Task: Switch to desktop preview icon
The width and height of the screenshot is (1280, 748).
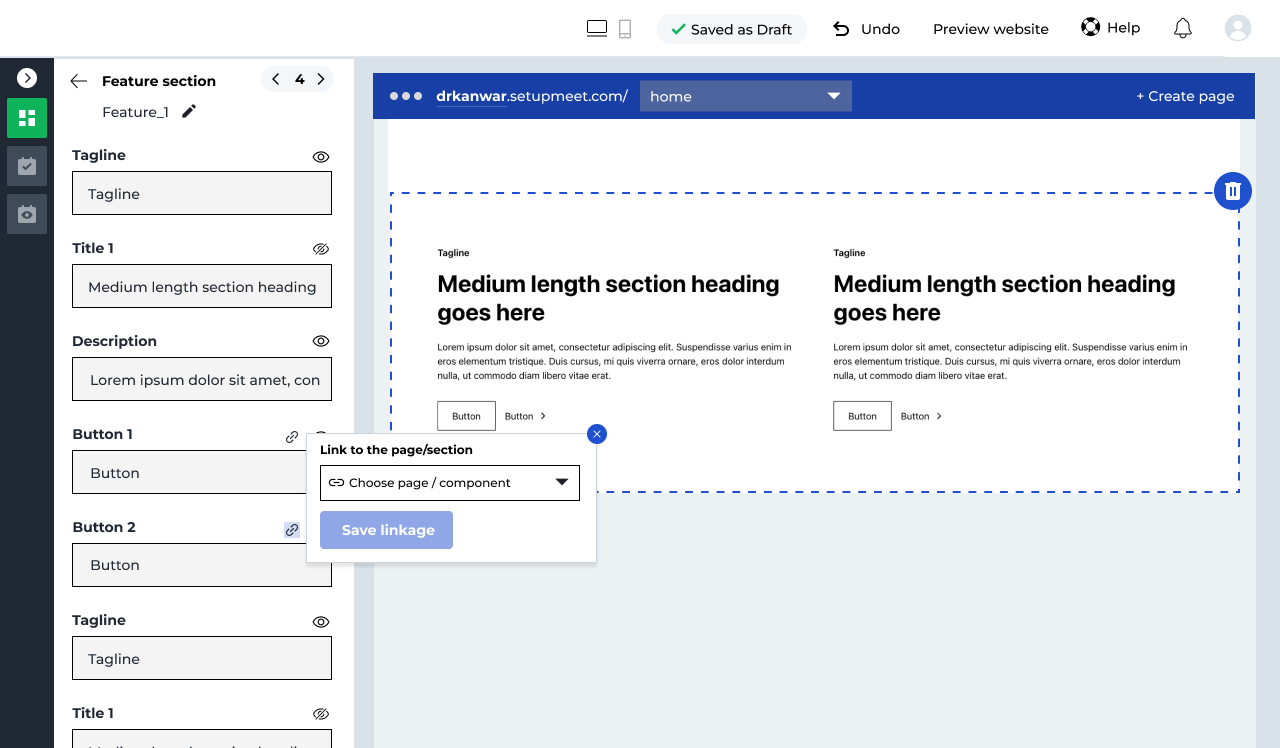Action: point(597,29)
